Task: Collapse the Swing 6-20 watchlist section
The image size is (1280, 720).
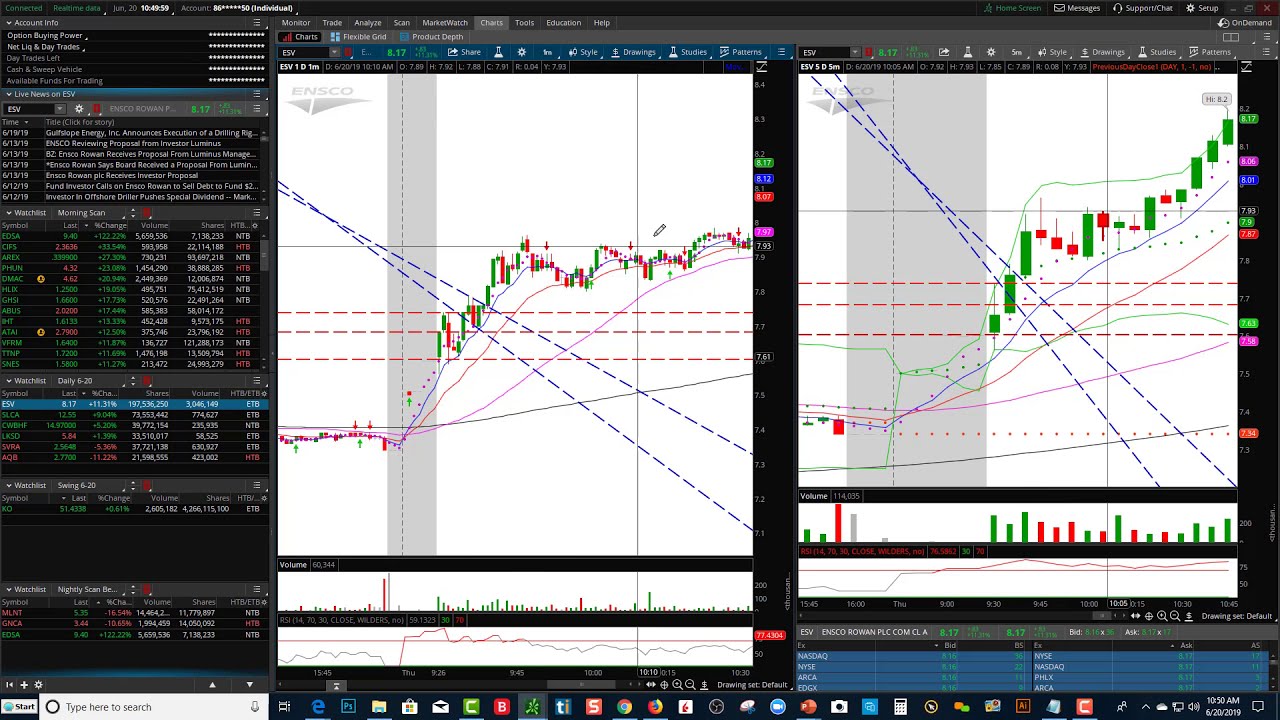Action: point(8,485)
